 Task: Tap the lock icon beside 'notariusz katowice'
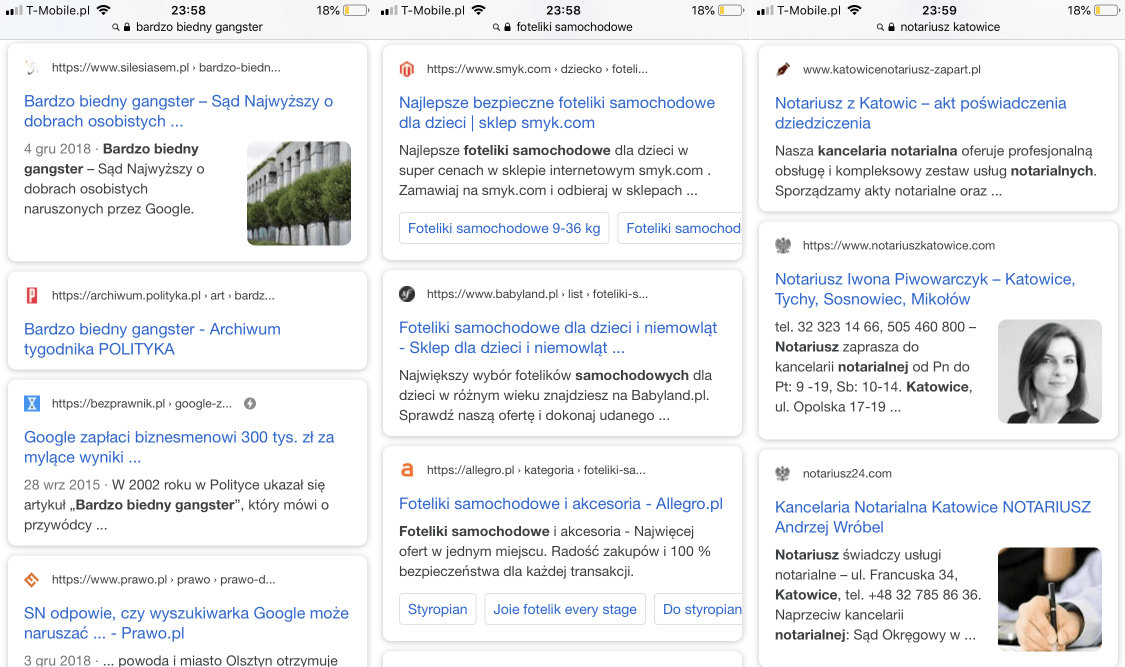(891, 27)
